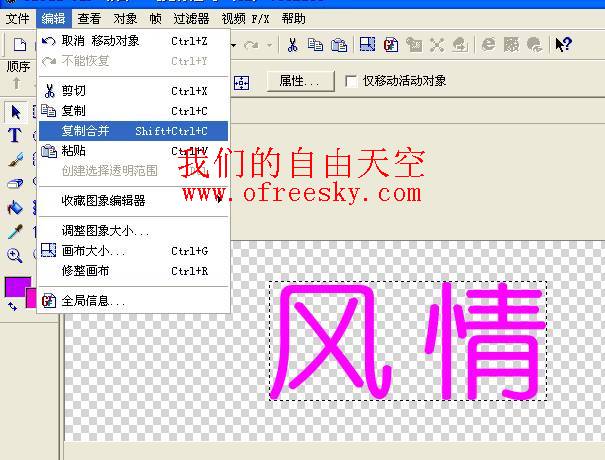Click the scissors cut toolbar icon
Image resolution: width=605 pixels, height=460 pixels.
coord(292,44)
